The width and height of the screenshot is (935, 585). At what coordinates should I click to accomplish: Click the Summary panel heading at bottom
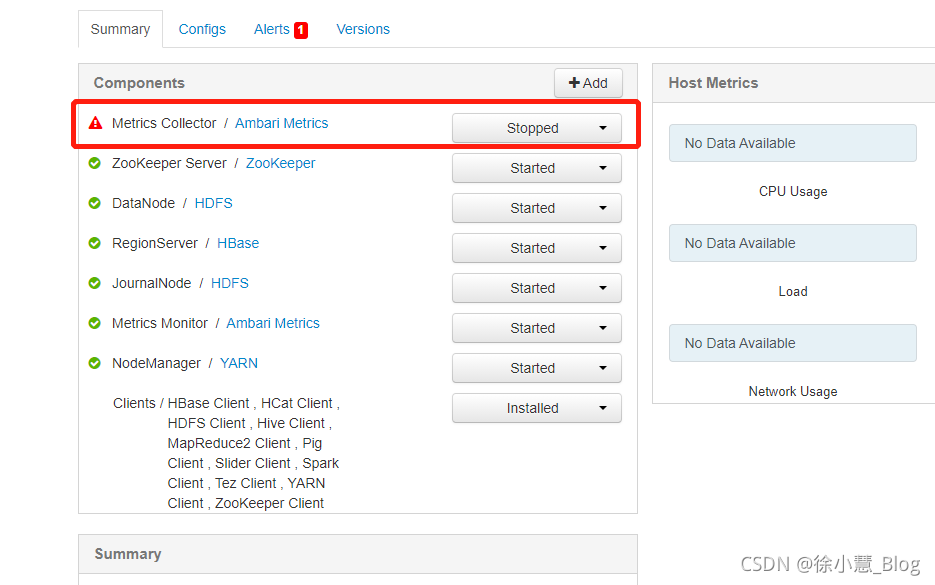[128, 554]
